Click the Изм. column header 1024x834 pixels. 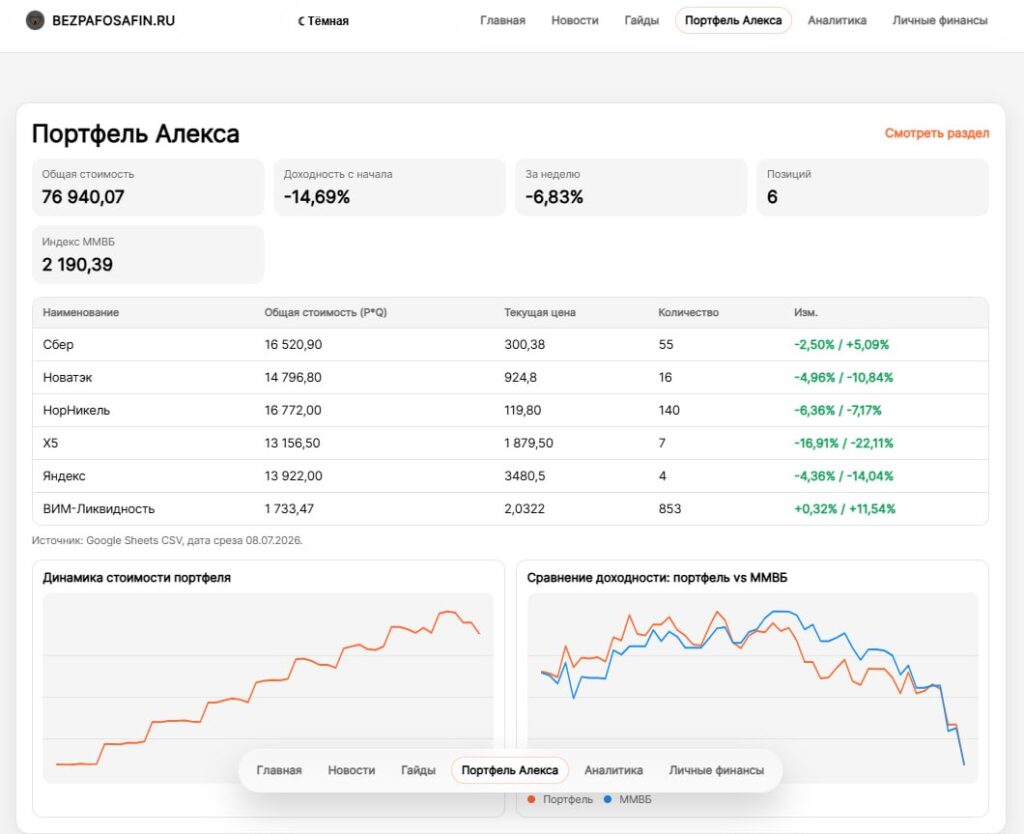pyautogui.click(x=805, y=312)
